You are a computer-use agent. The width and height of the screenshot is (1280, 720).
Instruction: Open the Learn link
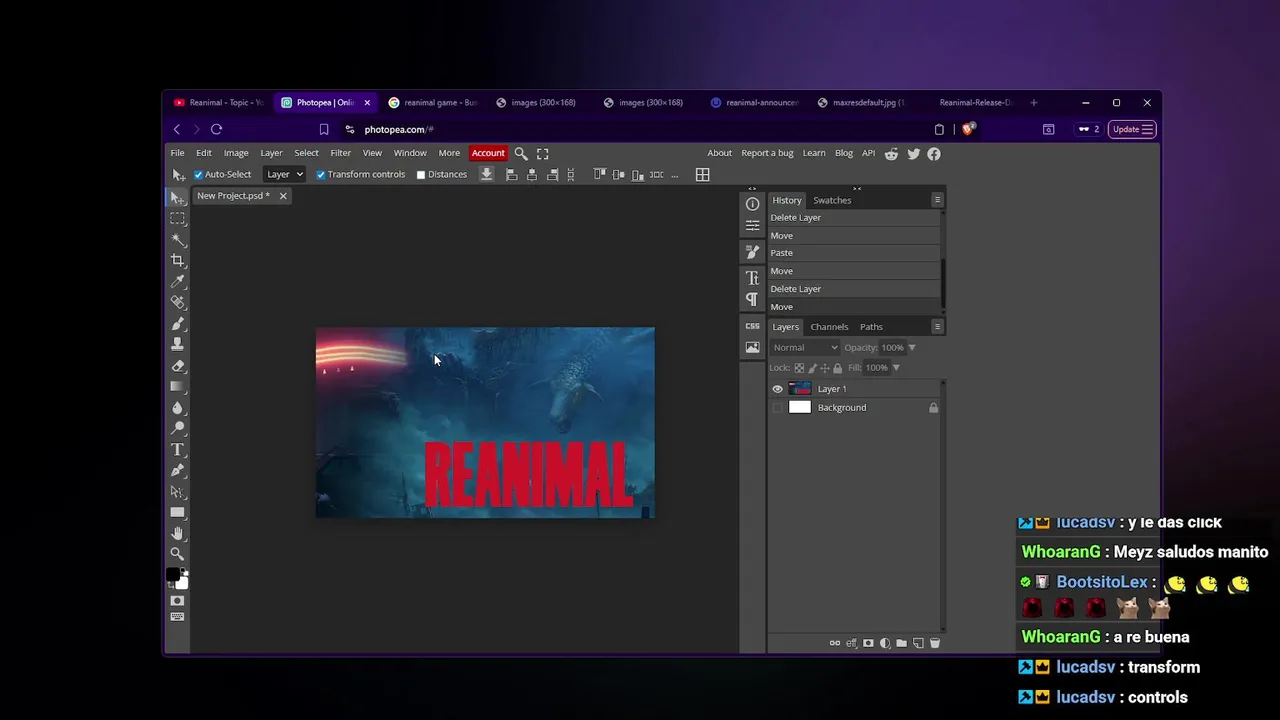pyautogui.click(x=814, y=153)
